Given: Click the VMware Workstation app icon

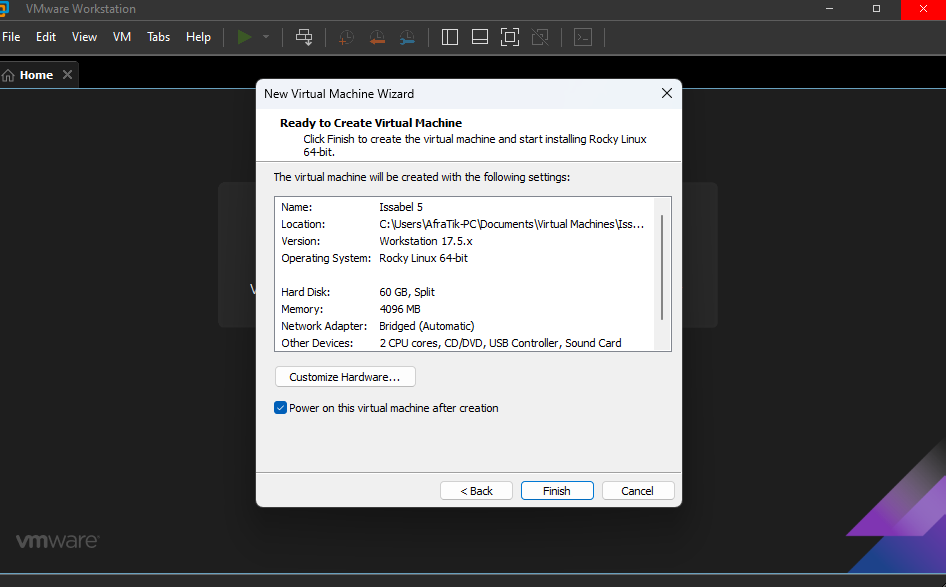Looking at the screenshot, I should tap(4, 9).
